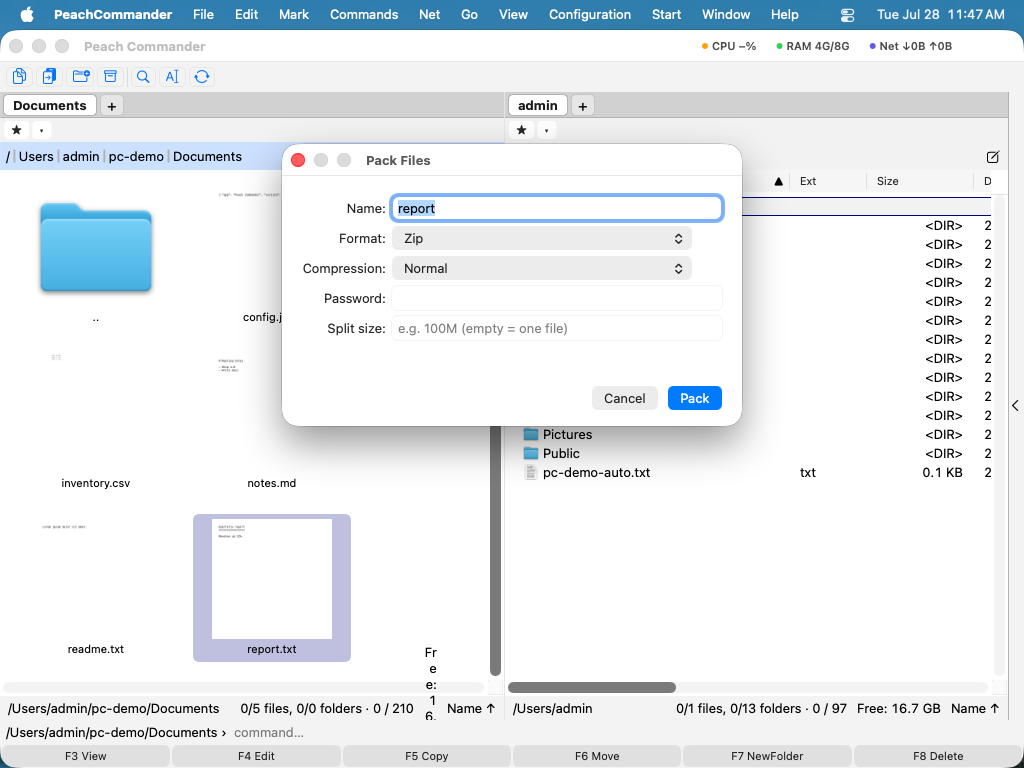Open Search with the magnifier icon
1024x768 pixels.
pos(142,76)
